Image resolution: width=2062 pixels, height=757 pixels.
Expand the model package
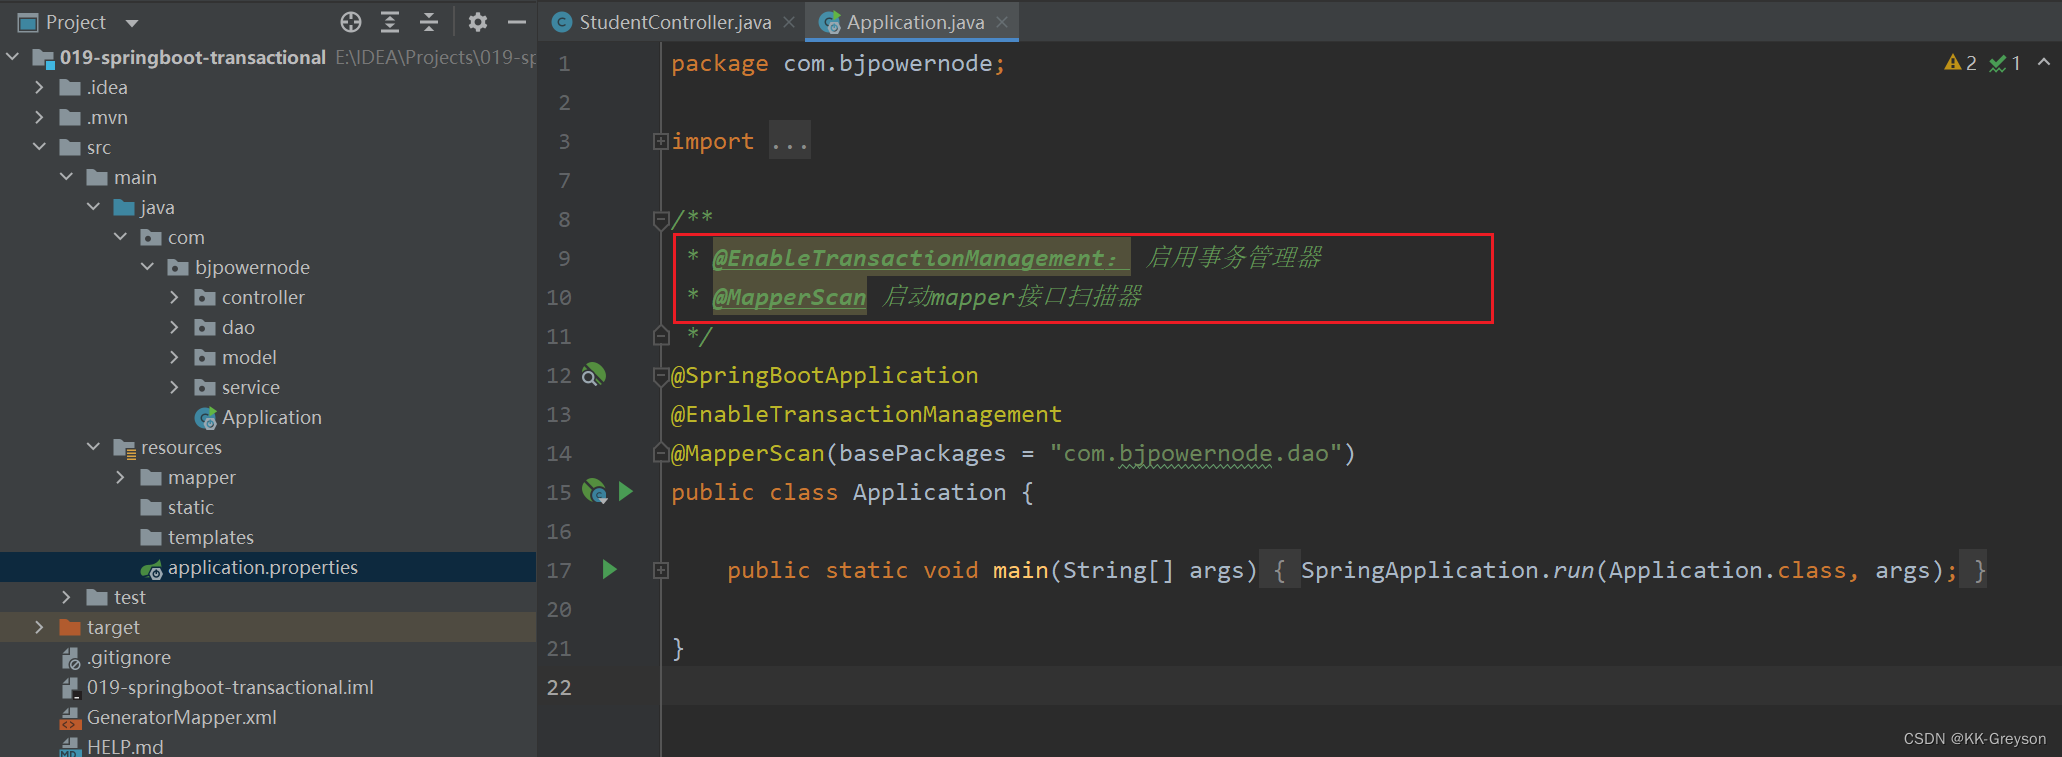point(174,357)
